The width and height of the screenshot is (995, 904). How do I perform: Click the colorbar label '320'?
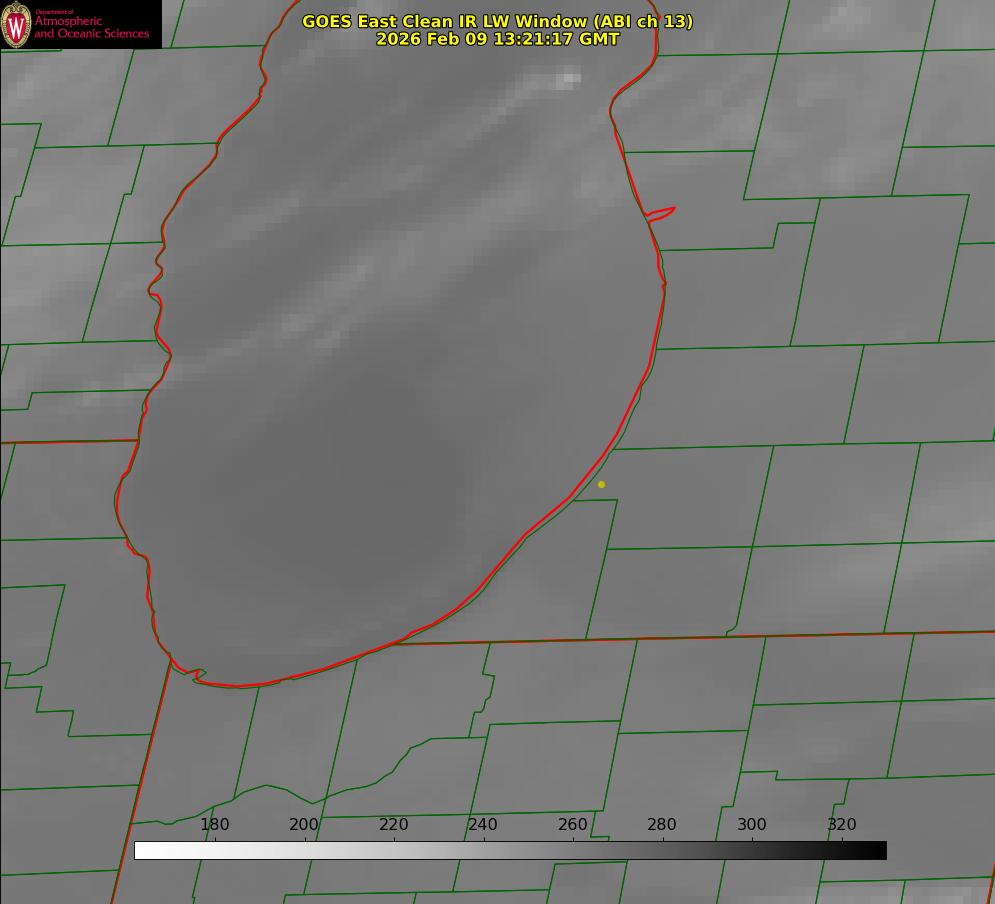click(842, 824)
